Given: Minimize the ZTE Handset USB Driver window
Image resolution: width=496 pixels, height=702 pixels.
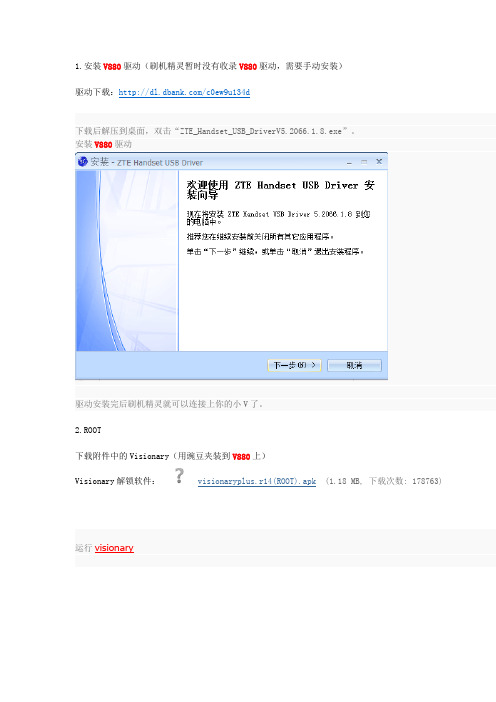Looking at the screenshot, I should click(x=349, y=162).
